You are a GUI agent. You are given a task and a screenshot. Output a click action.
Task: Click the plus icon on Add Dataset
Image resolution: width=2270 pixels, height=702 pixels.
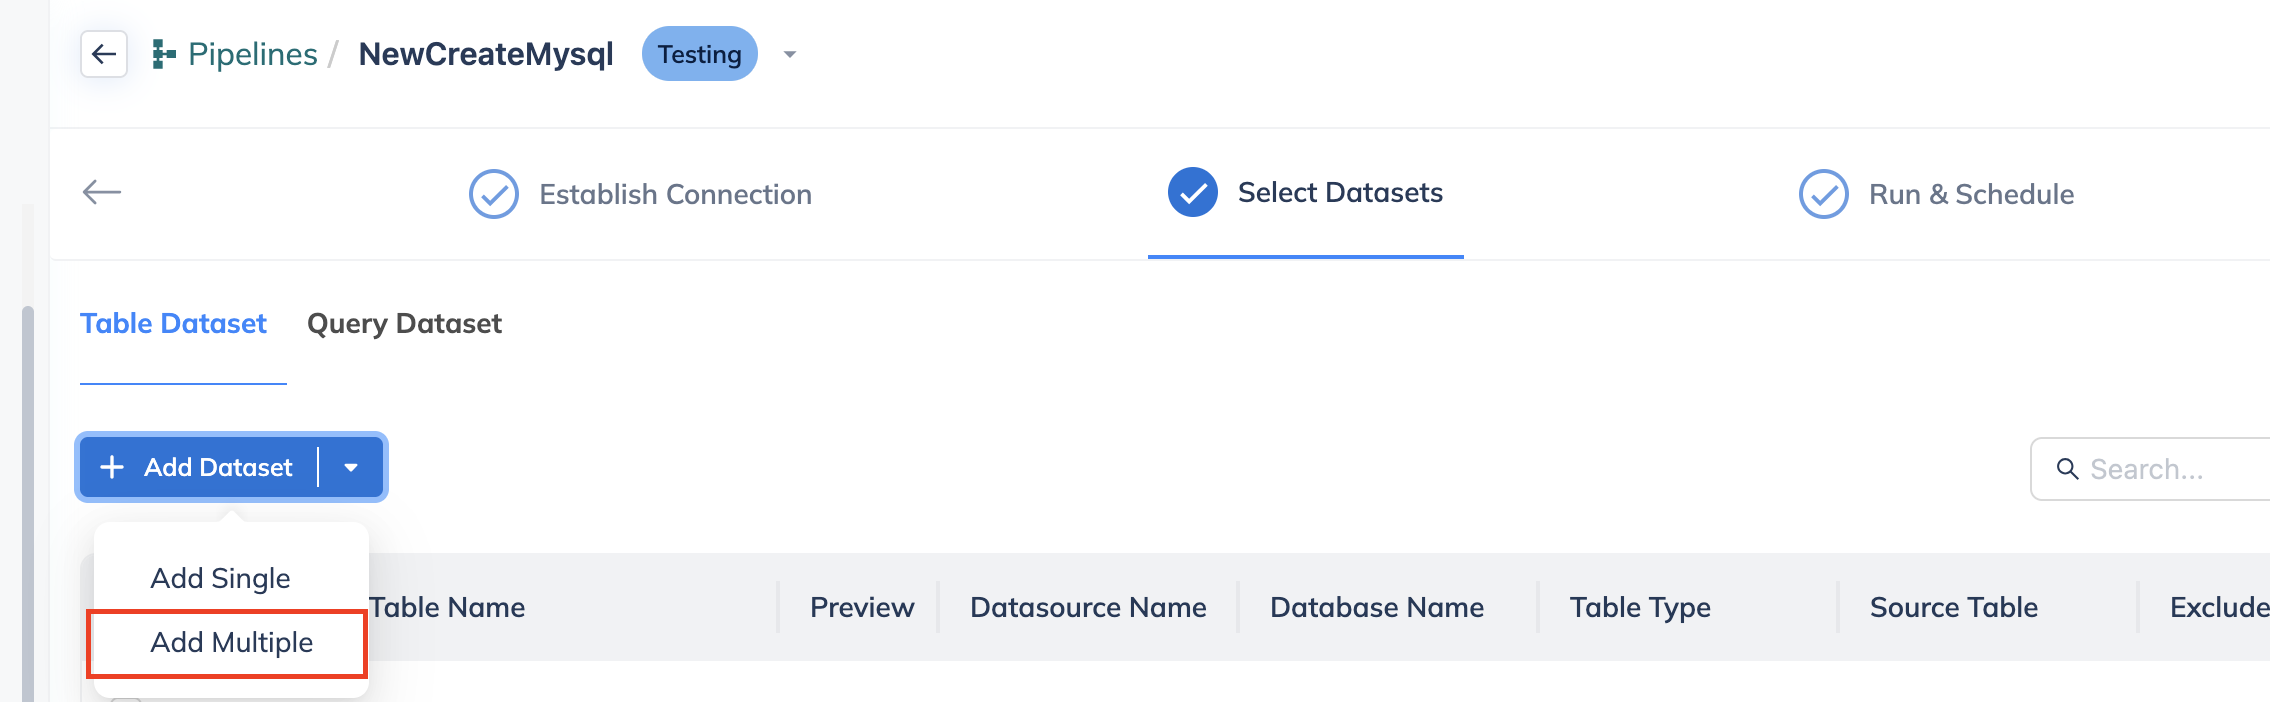(112, 467)
